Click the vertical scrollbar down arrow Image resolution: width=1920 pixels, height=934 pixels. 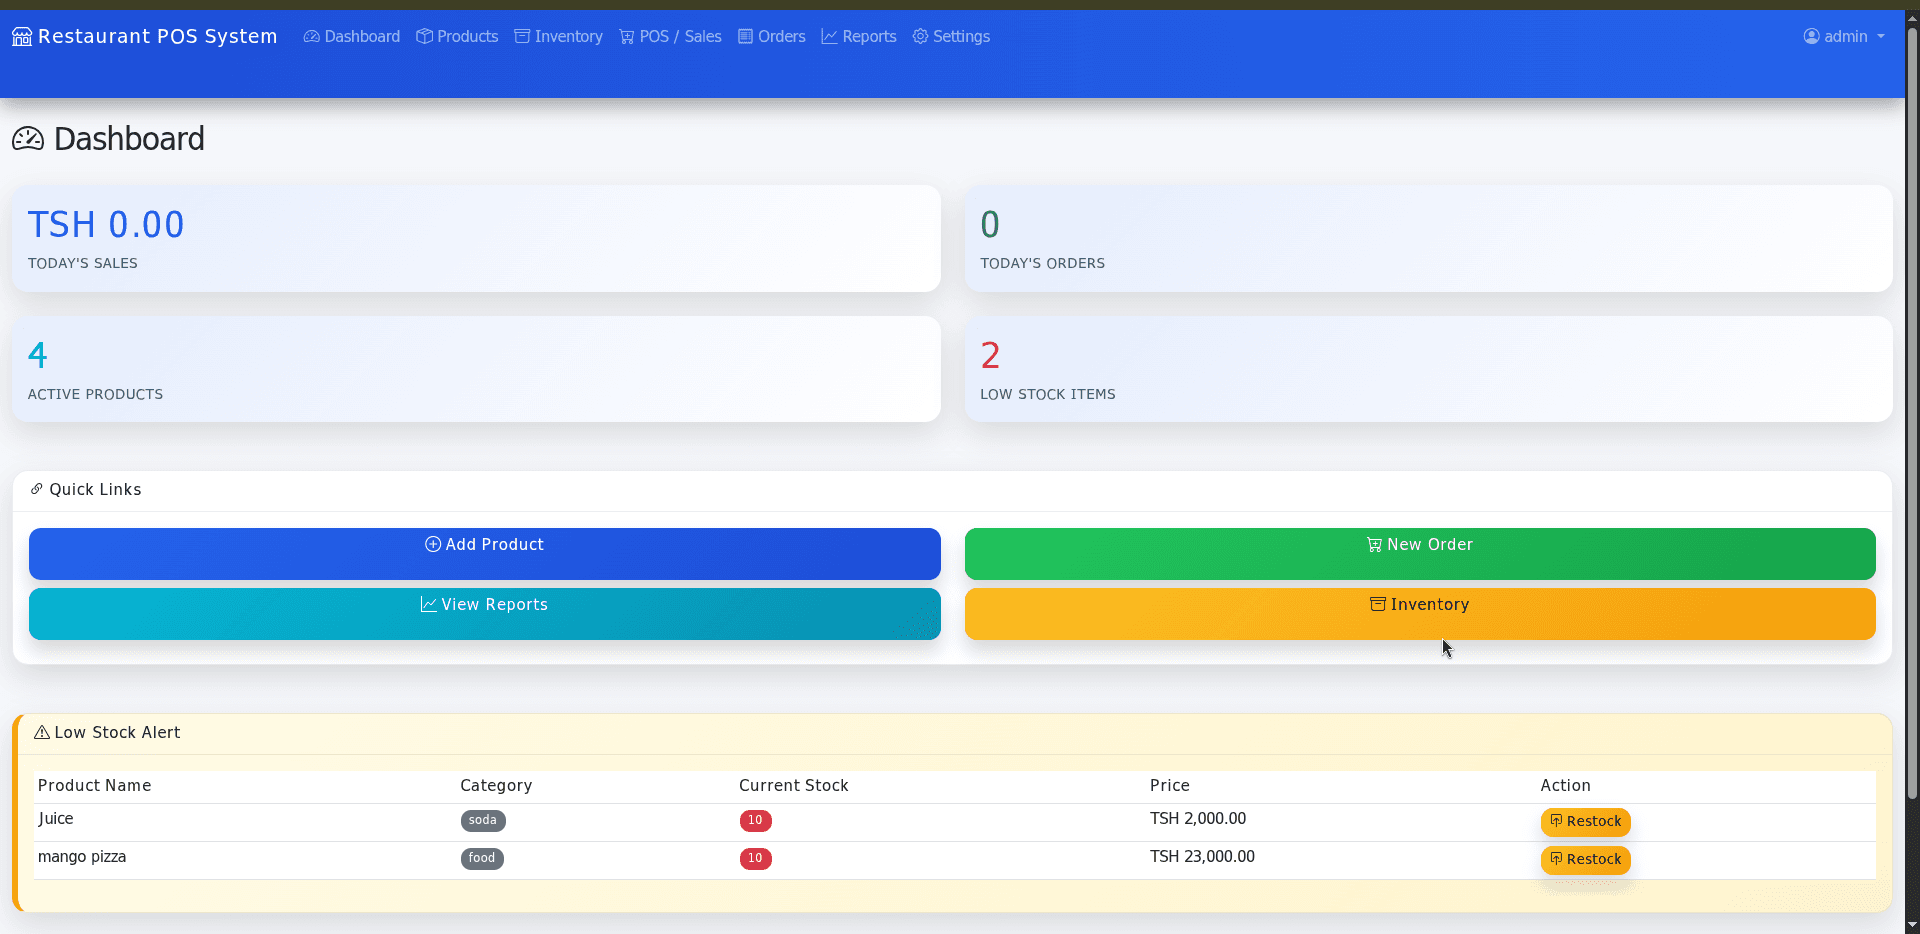tap(1912, 925)
